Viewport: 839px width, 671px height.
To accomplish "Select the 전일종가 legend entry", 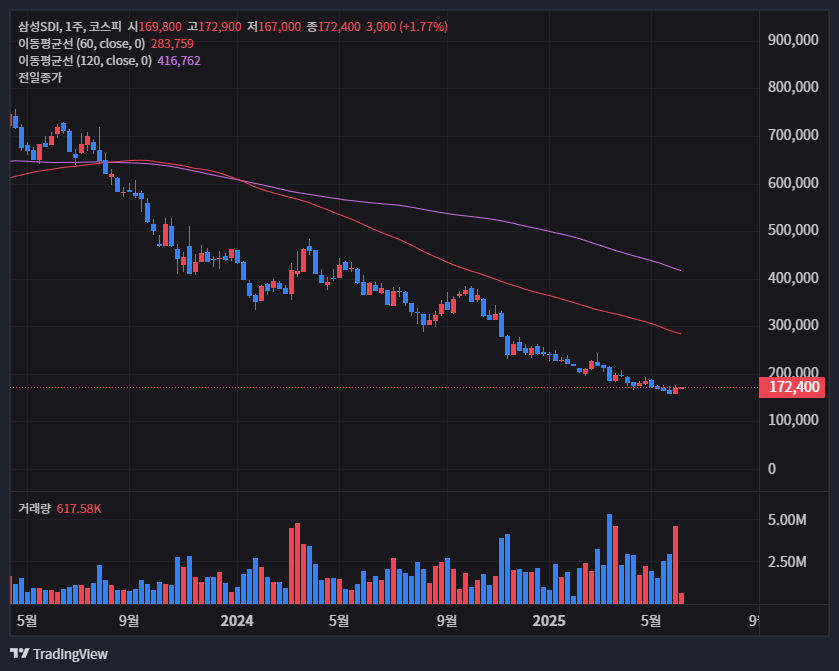I will pos(40,78).
